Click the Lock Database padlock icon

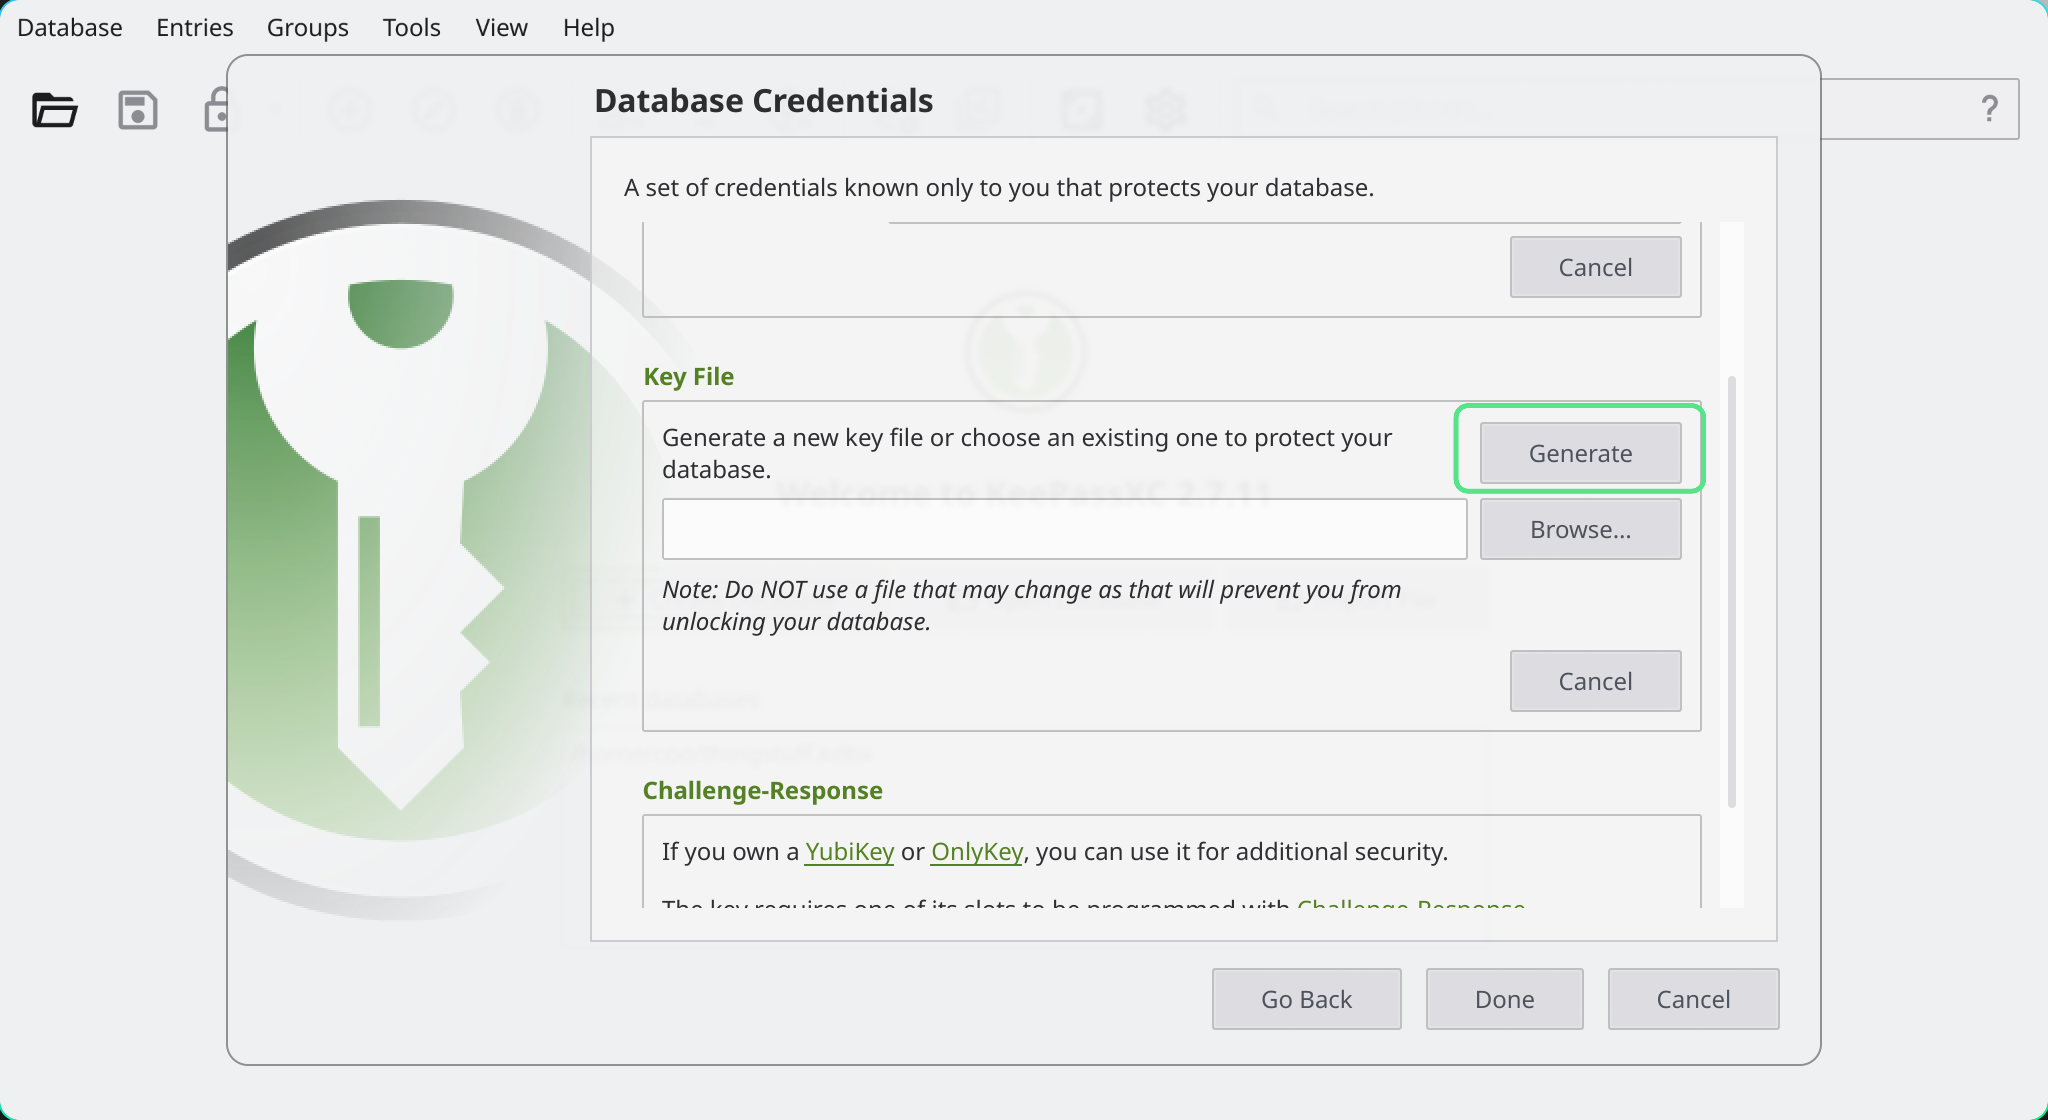pyautogui.click(x=216, y=109)
